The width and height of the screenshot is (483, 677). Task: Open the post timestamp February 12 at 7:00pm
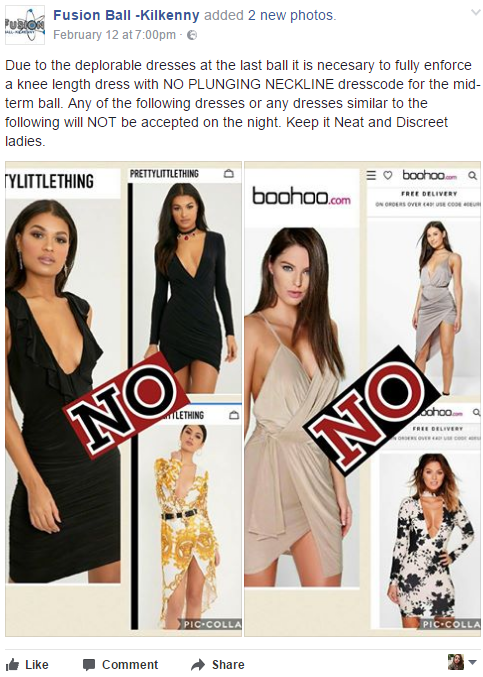click(x=114, y=35)
